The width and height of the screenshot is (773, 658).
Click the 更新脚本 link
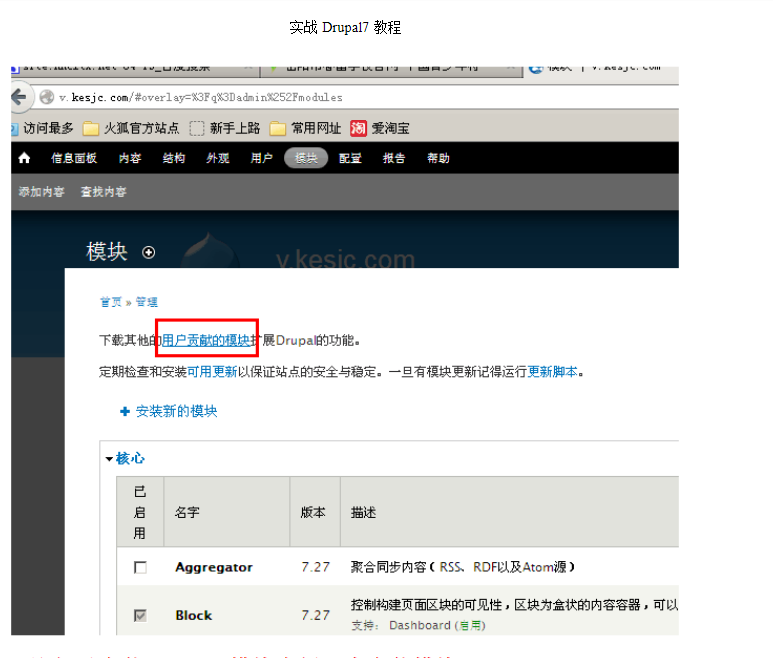[552, 372]
